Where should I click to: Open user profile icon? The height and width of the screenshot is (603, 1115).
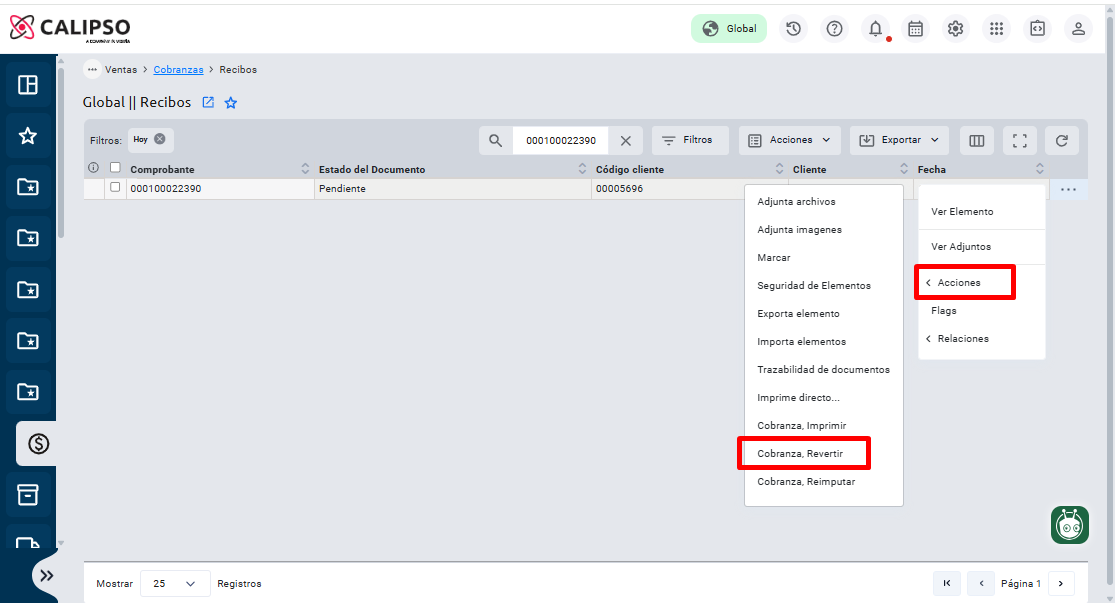[x=1078, y=28]
